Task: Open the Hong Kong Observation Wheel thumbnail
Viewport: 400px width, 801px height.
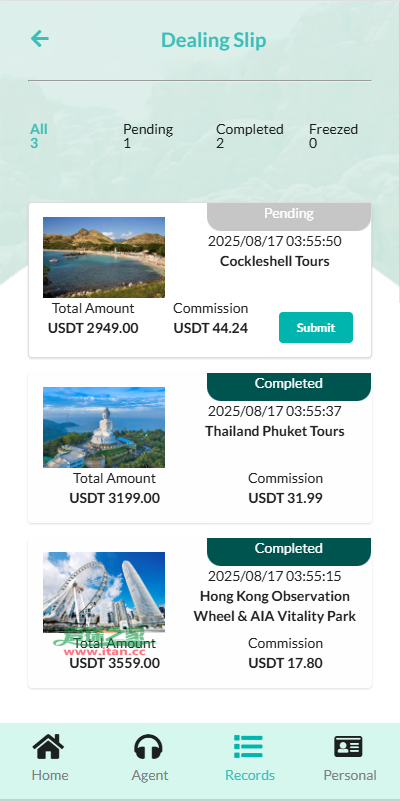Action: click(104, 593)
